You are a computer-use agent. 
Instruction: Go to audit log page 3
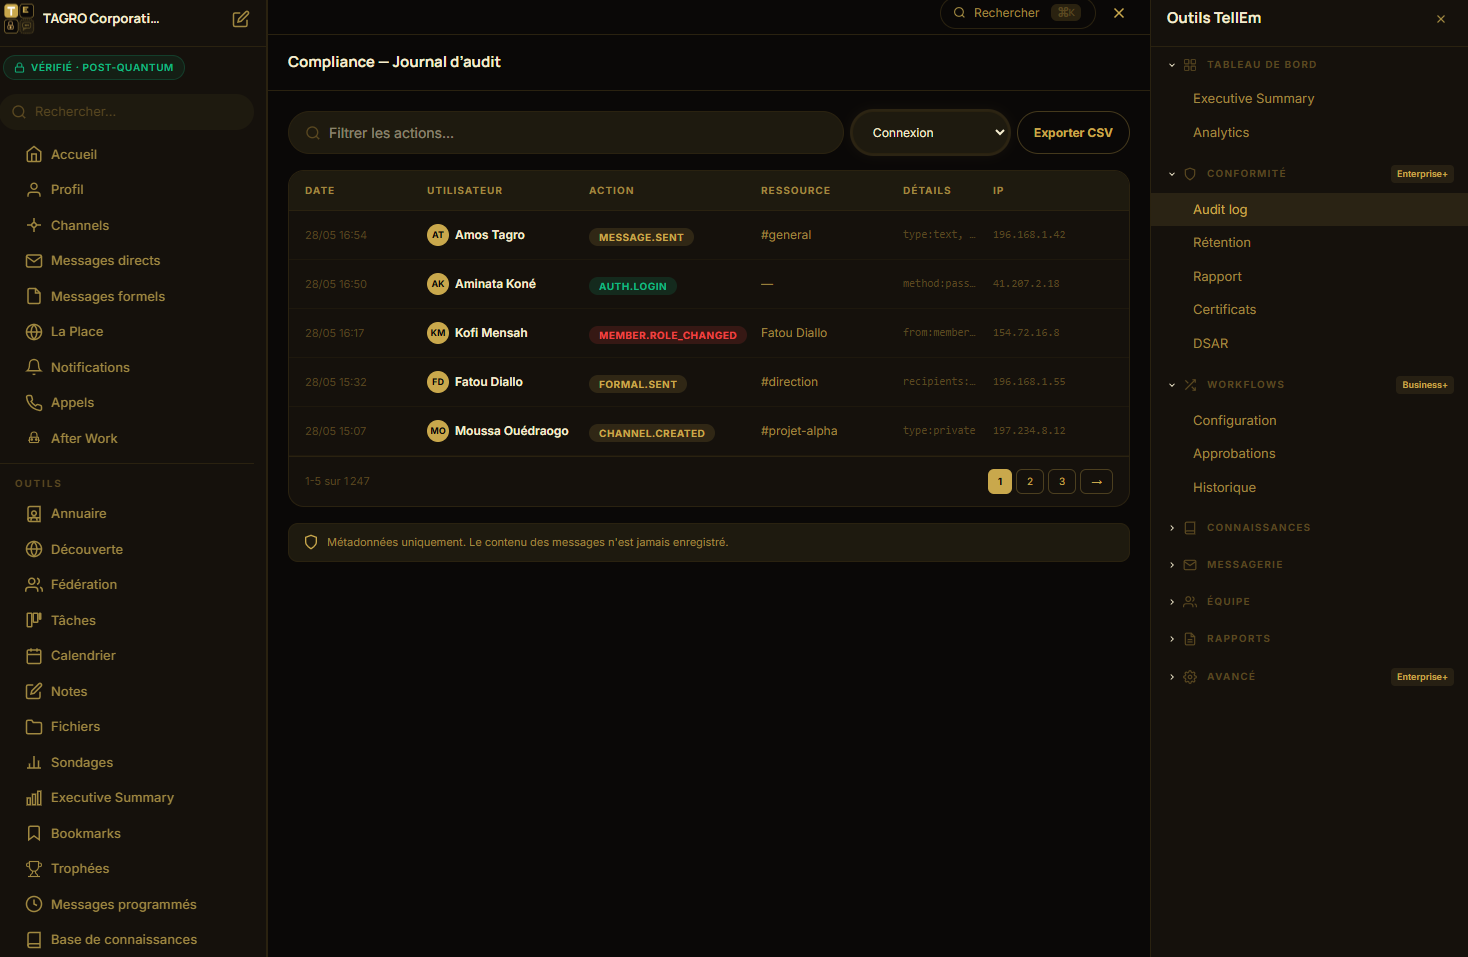tap(1062, 481)
